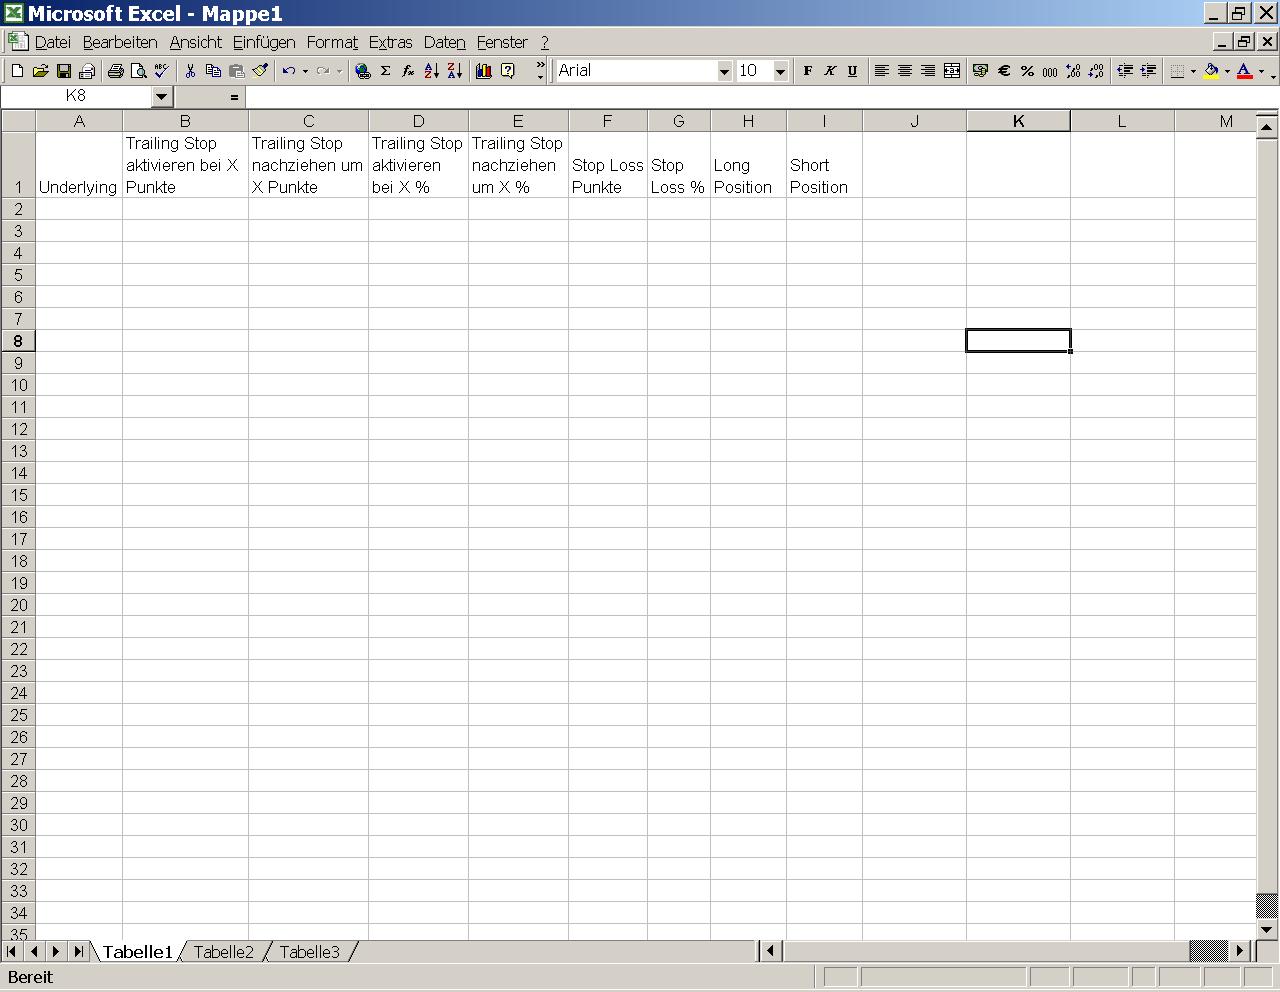Open the Datei menu
This screenshot has height=992, width=1280.
coord(53,42)
